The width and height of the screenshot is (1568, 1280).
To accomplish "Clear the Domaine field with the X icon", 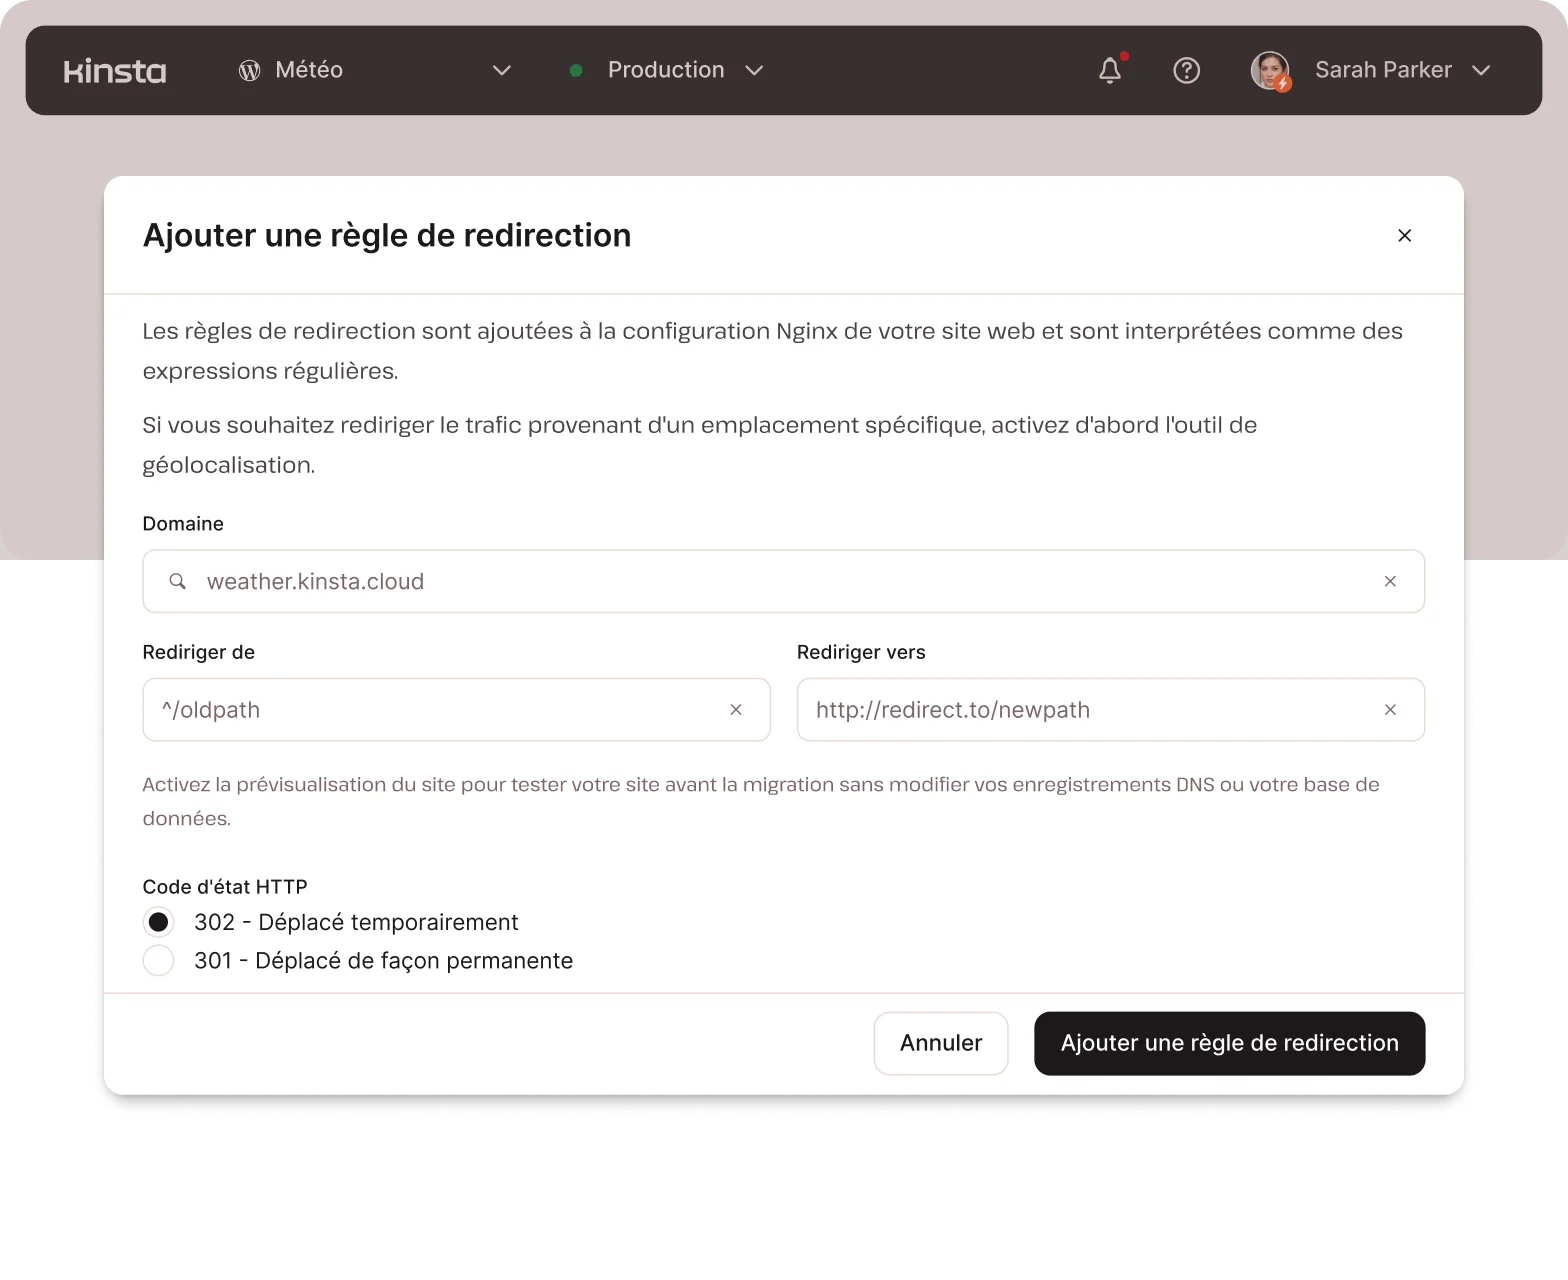I will click(1390, 581).
